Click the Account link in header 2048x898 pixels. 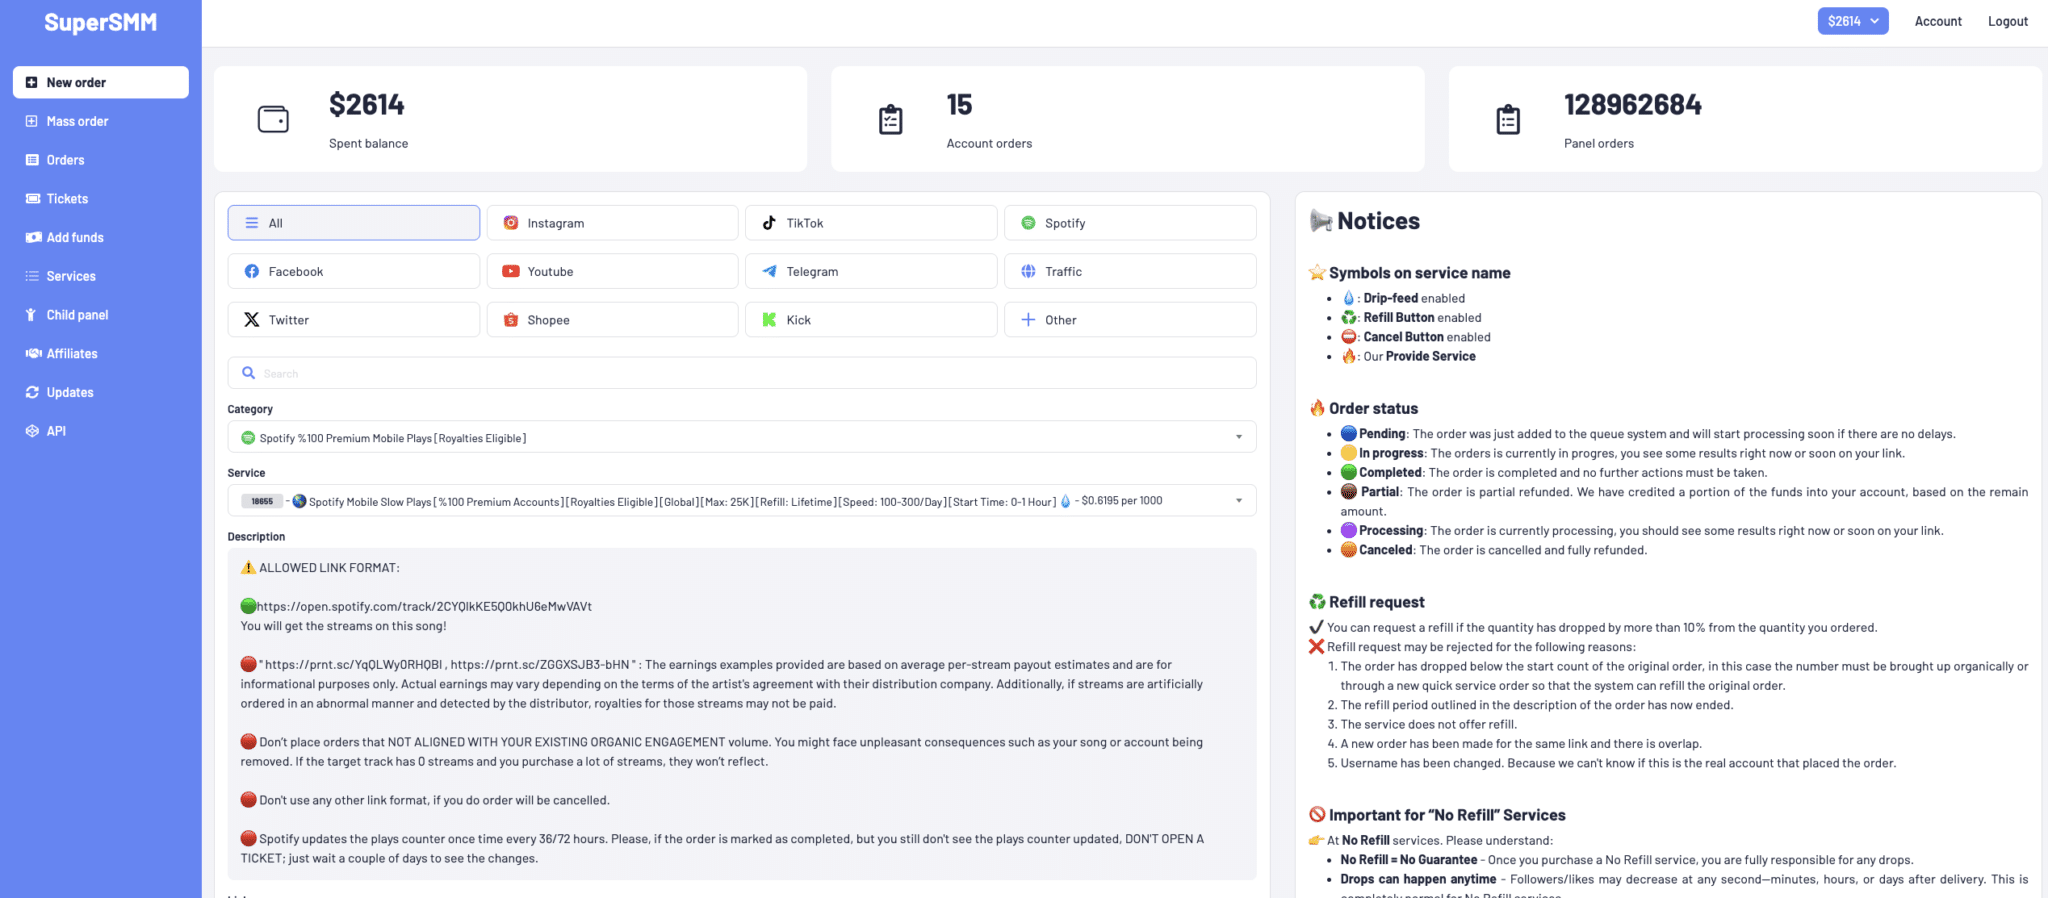1937,21
